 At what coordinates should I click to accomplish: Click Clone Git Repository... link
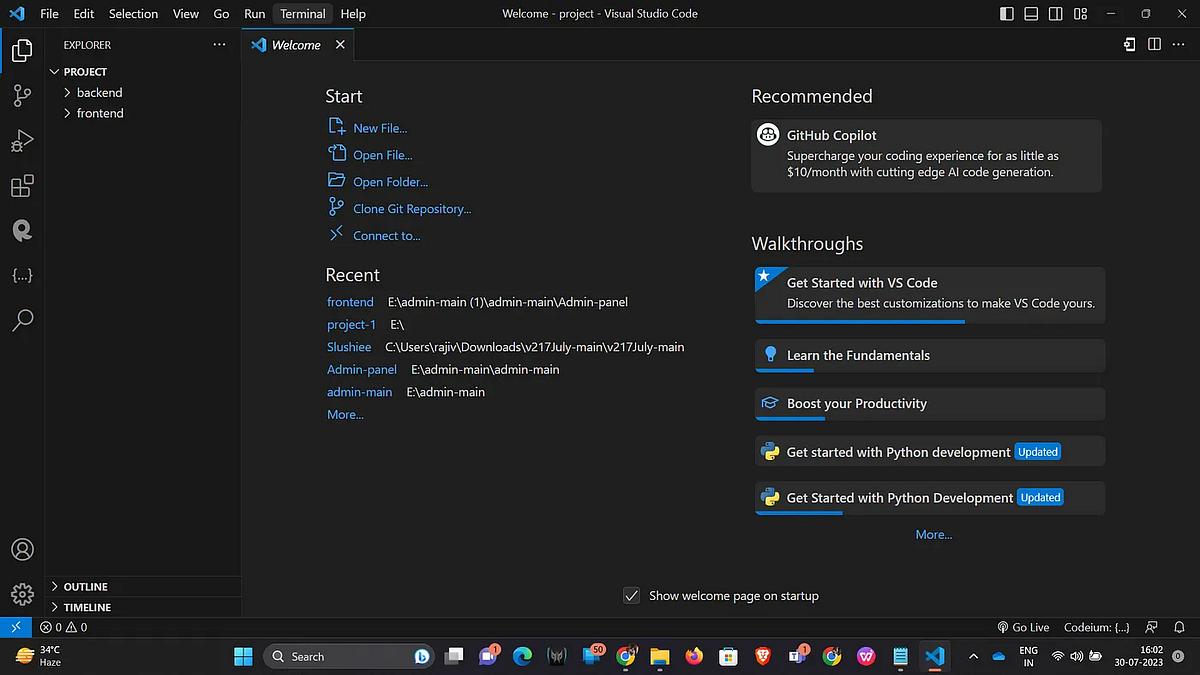(x=412, y=209)
